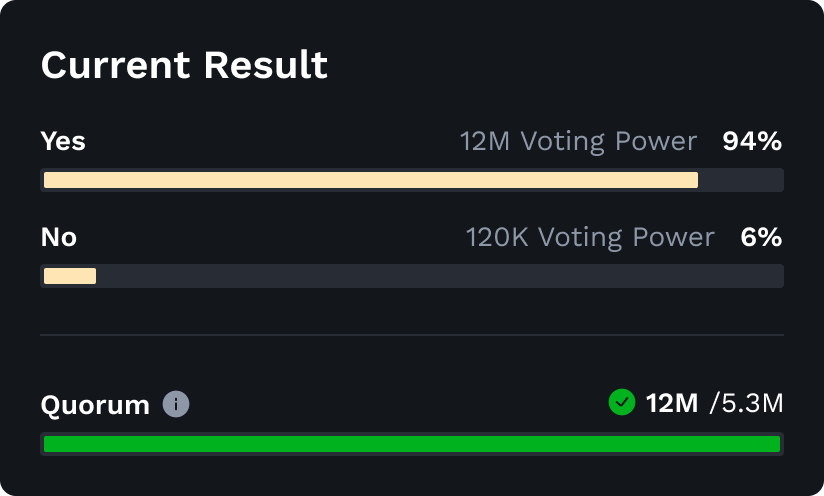
Task: Click the Yes progress bar fill
Action: point(371,180)
